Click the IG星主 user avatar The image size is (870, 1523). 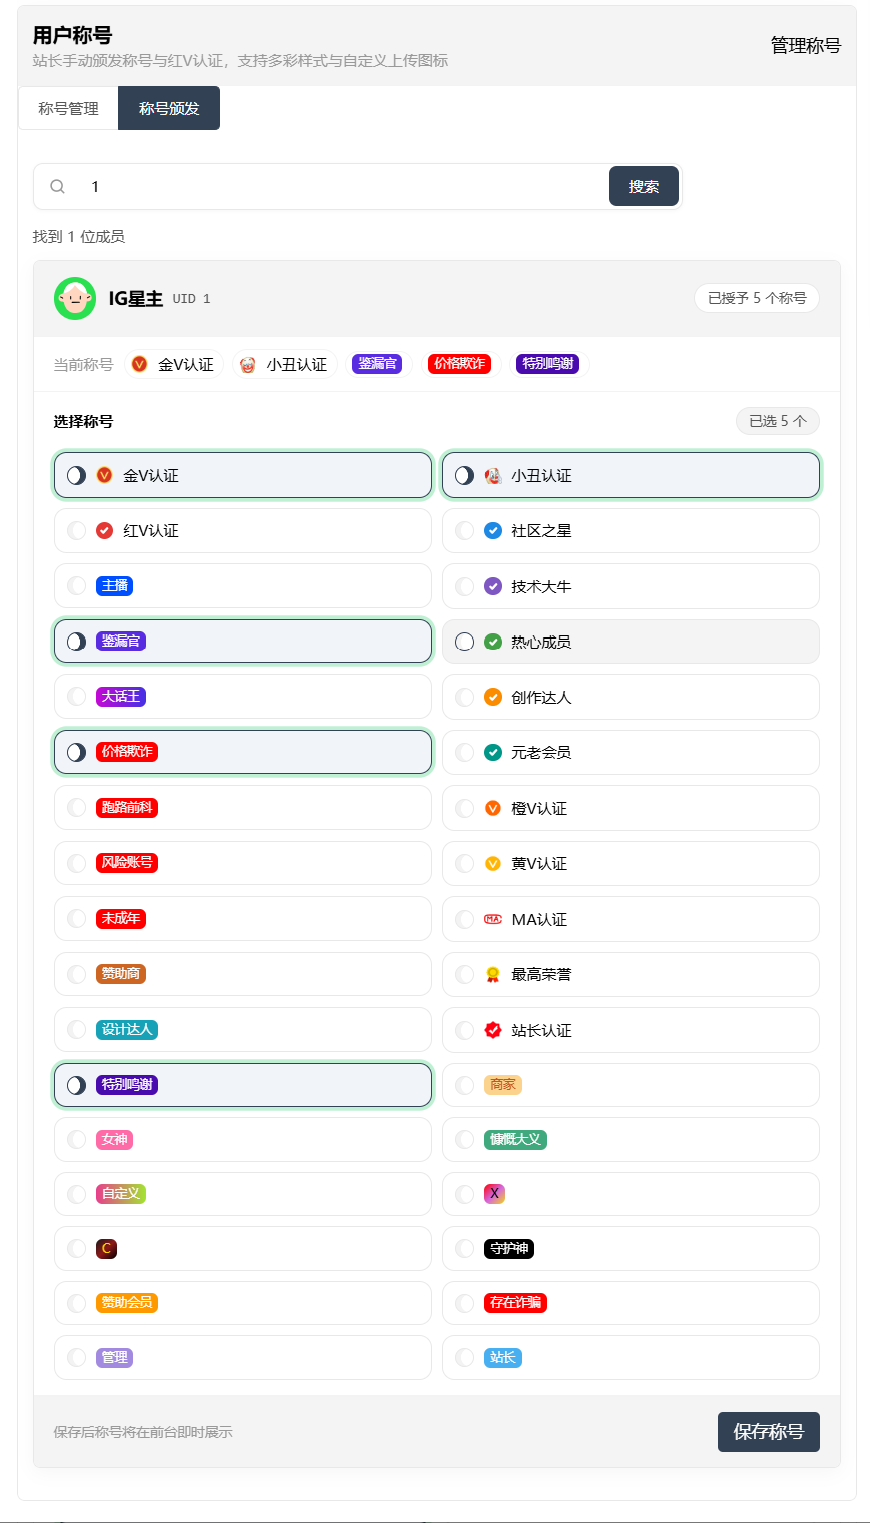(x=75, y=298)
